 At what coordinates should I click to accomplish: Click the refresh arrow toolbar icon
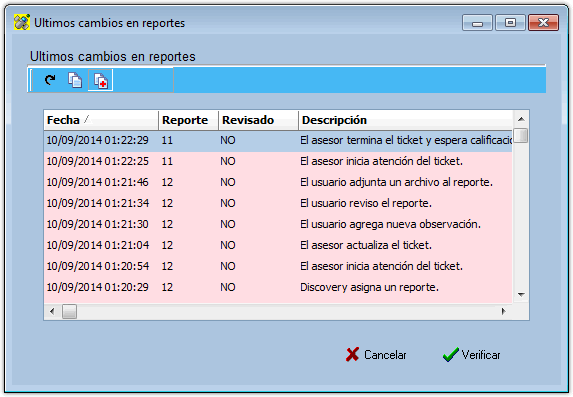(x=50, y=80)
